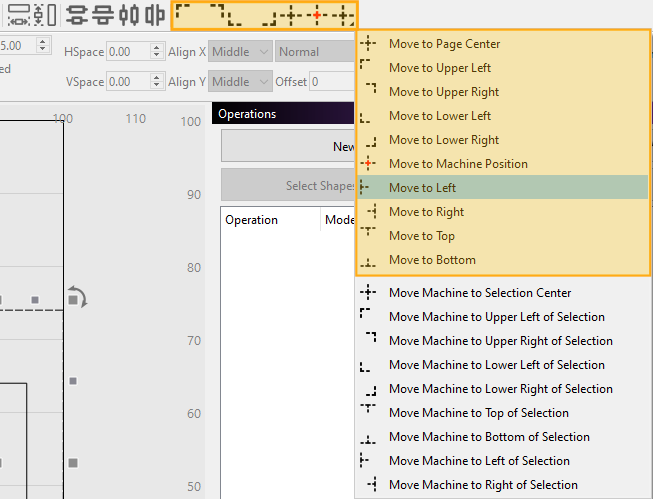
Task: Click the rotate handle icon on canvas
Action: (x=77, y=297)
